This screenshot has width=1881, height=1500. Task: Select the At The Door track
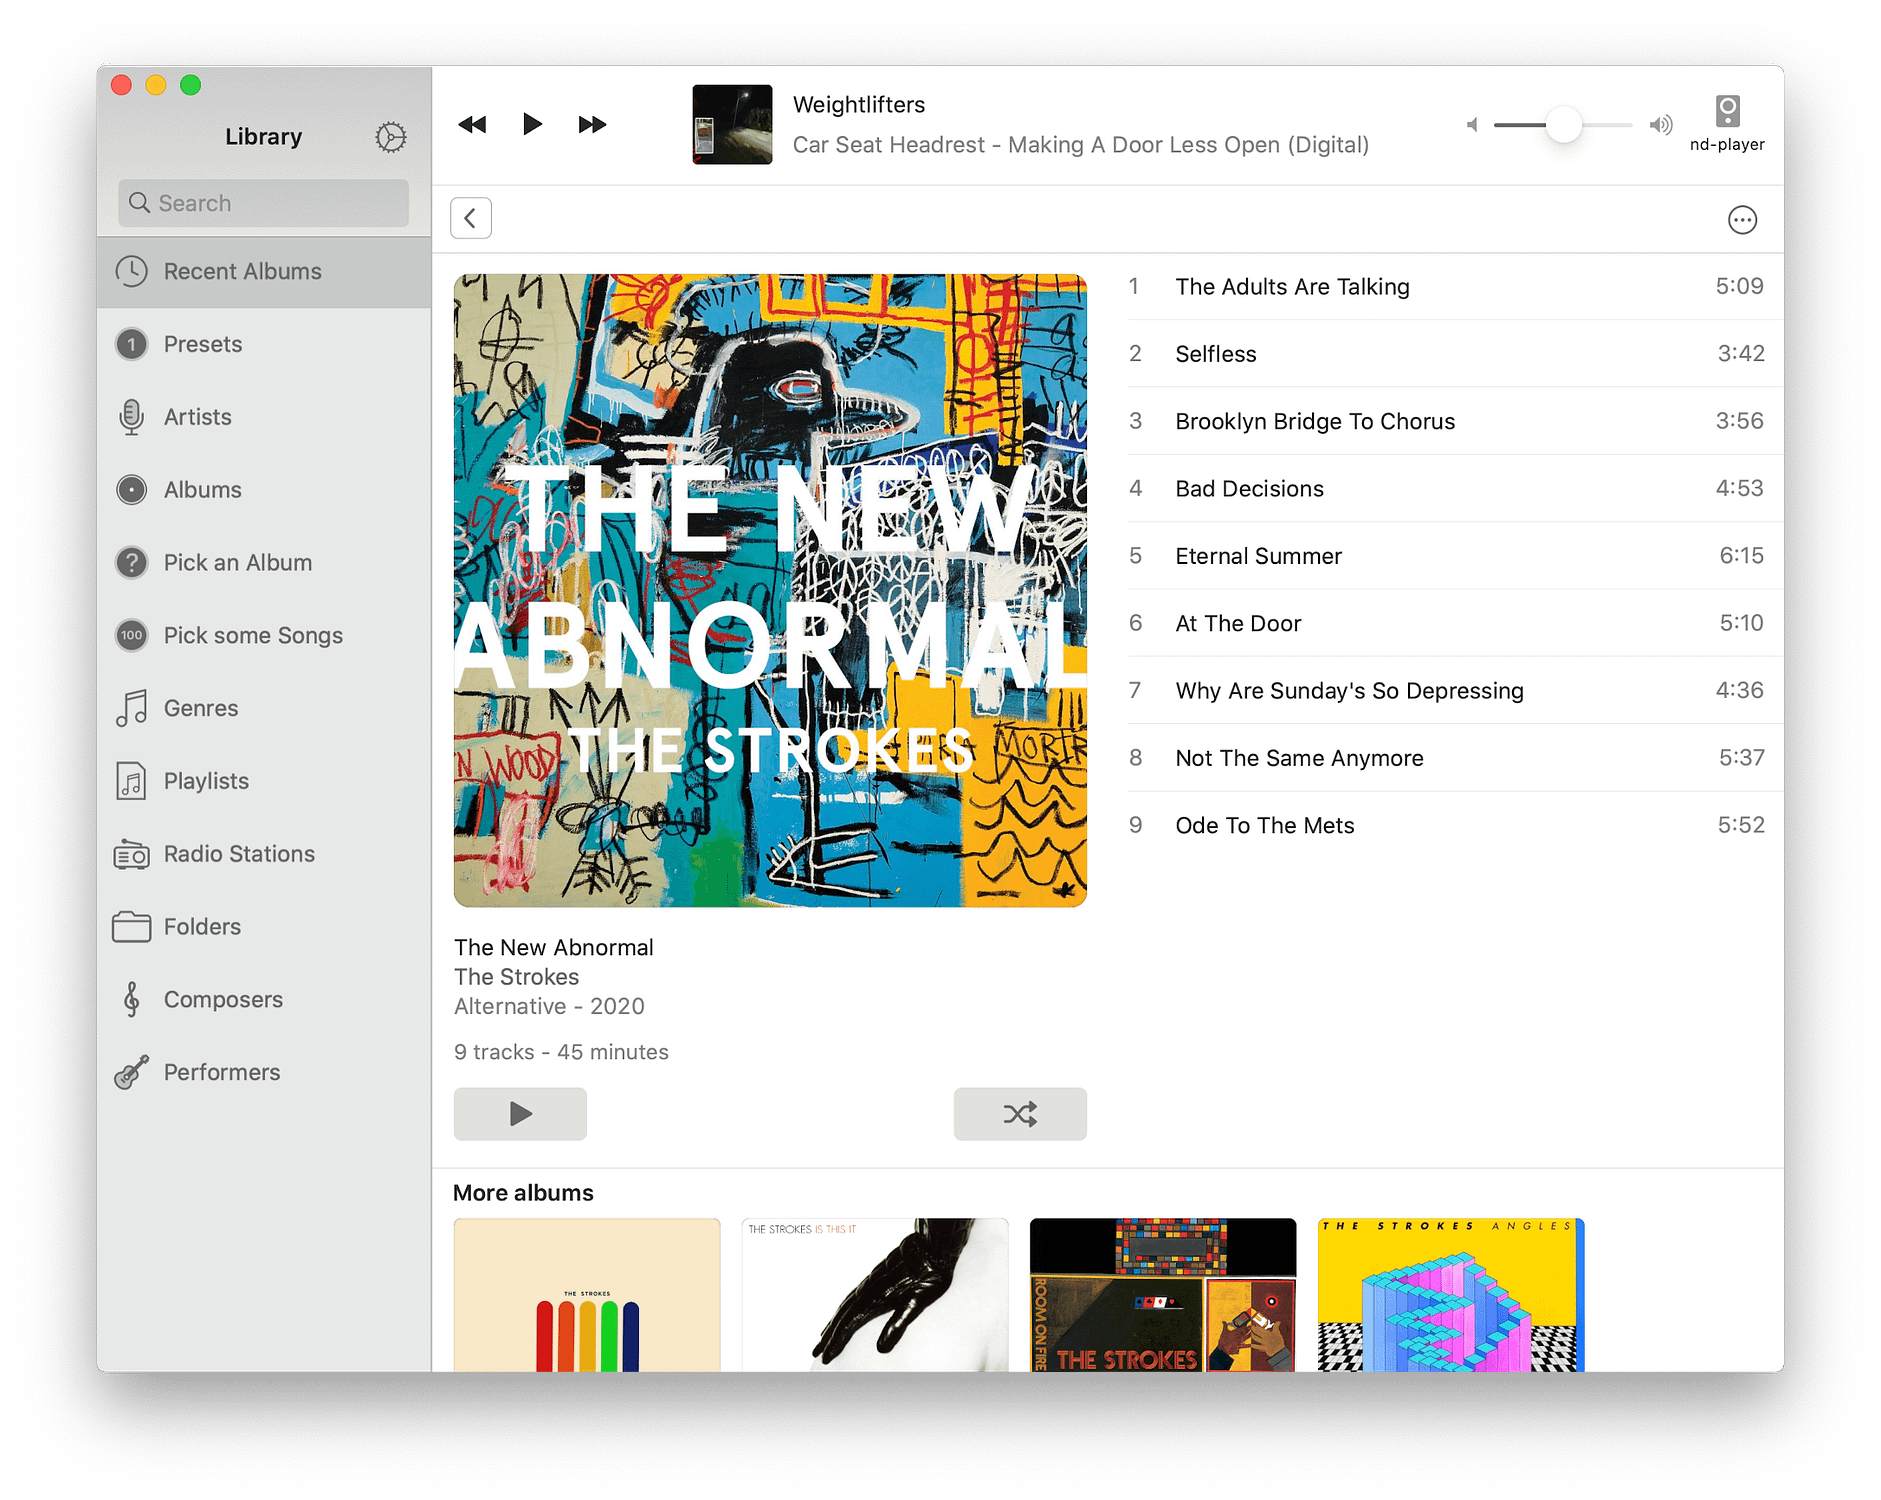pyautogui.click(x=1455, y=623)
